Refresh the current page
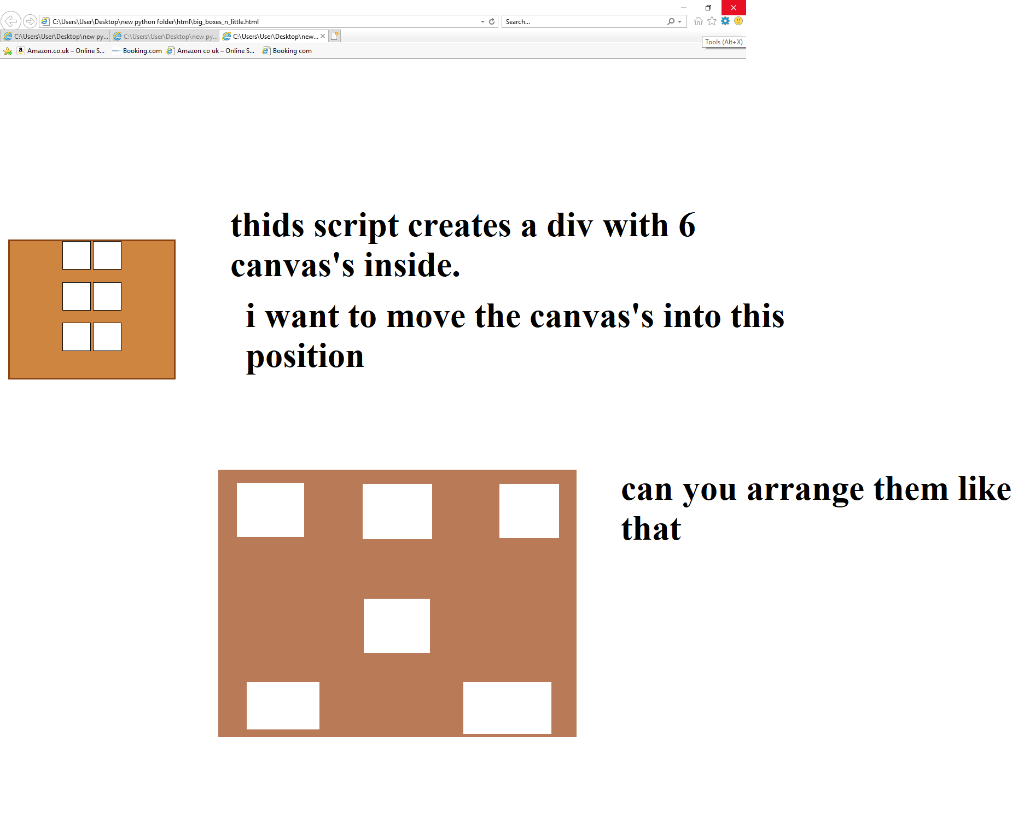The height and width of the screenshot is (818, 1024). pyautogui.click(x=490, y=20)
